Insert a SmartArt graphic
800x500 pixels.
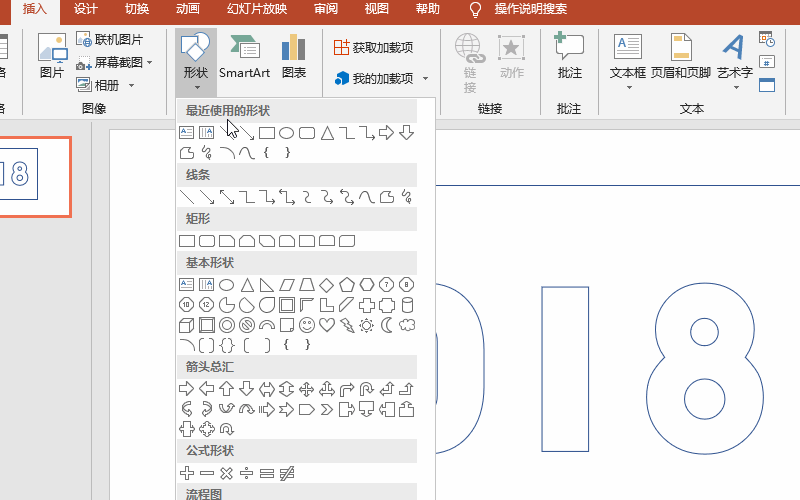[244, 56]
